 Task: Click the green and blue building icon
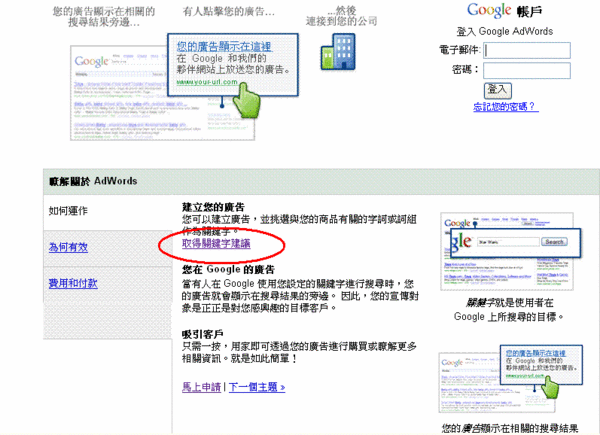click(338, 52)
